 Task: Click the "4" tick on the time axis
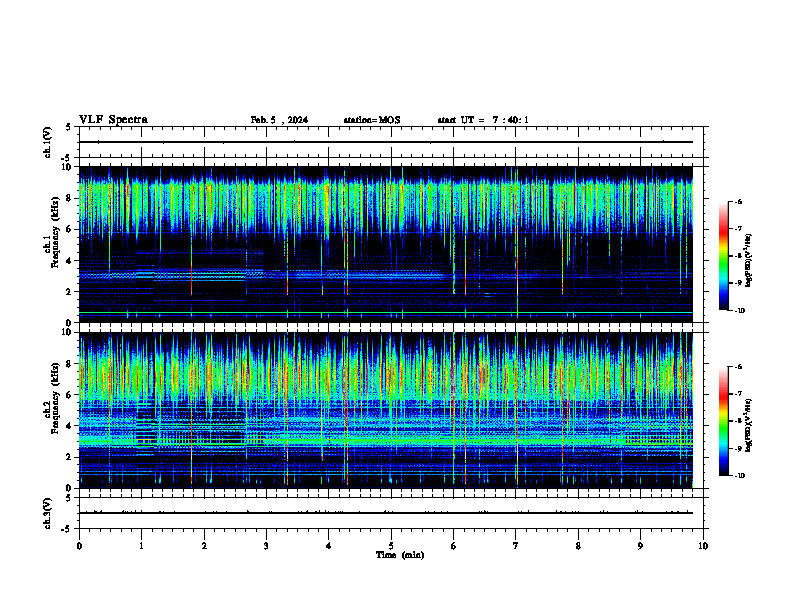pyautogui.click(x=329, y=546)
